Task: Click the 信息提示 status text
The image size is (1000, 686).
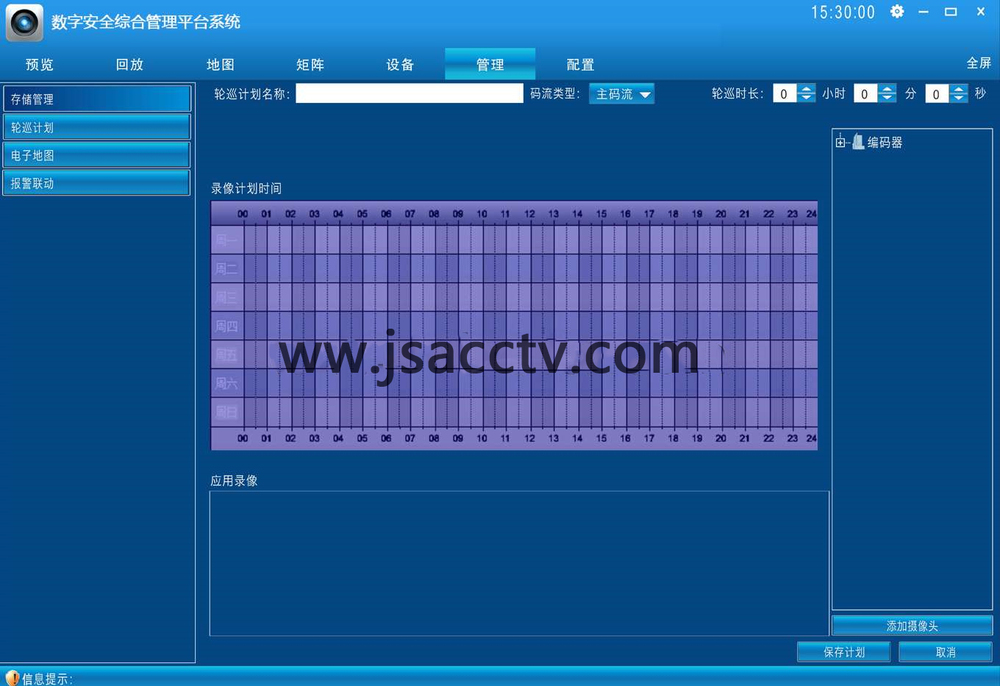Action: click(x=47, y=678)
